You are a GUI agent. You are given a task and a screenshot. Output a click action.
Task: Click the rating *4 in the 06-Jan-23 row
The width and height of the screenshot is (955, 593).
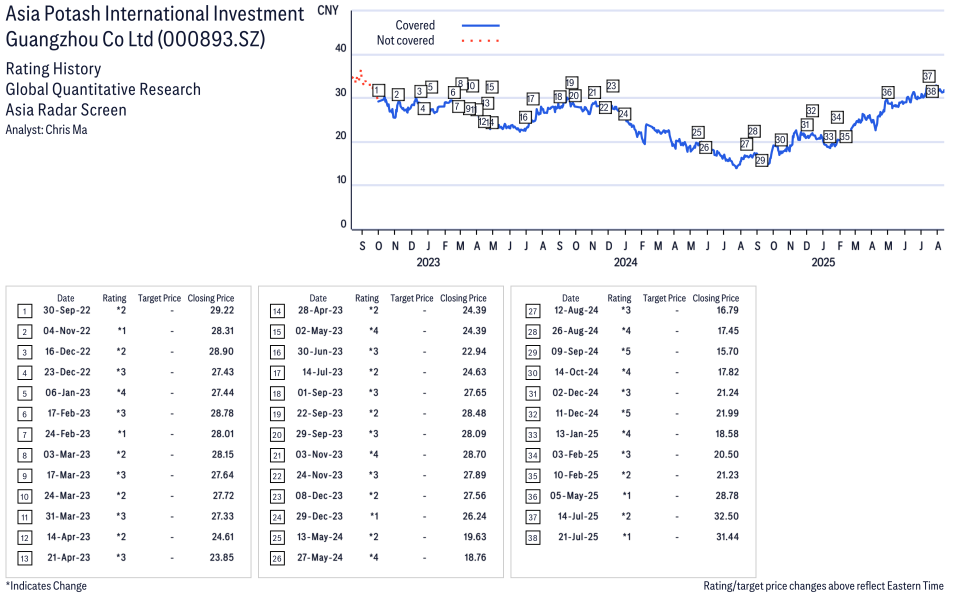coord(121,393)
